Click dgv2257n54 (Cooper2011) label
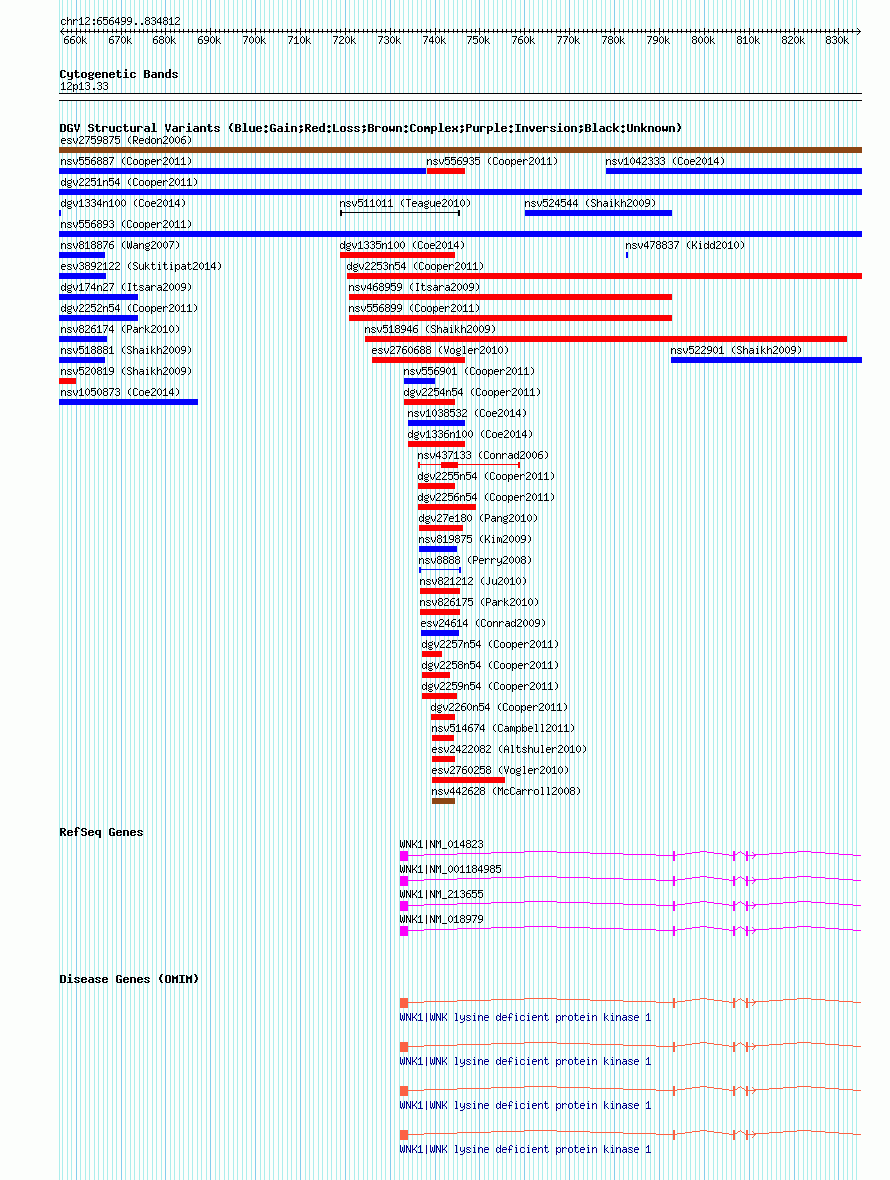 [490, 646]
